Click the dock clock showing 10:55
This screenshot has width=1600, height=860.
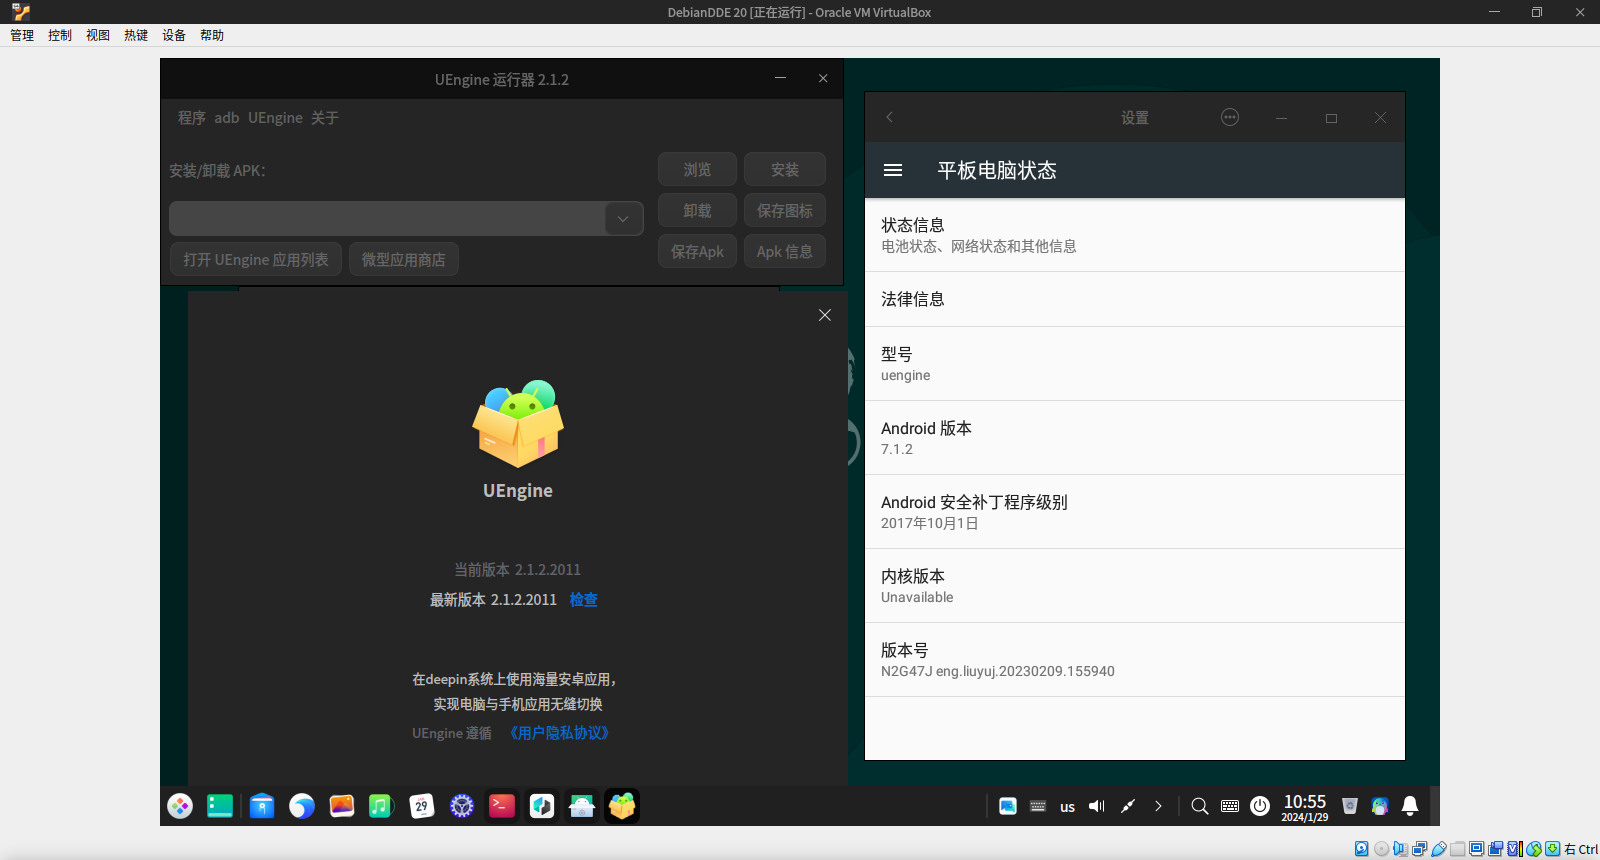pos(1305,807)
